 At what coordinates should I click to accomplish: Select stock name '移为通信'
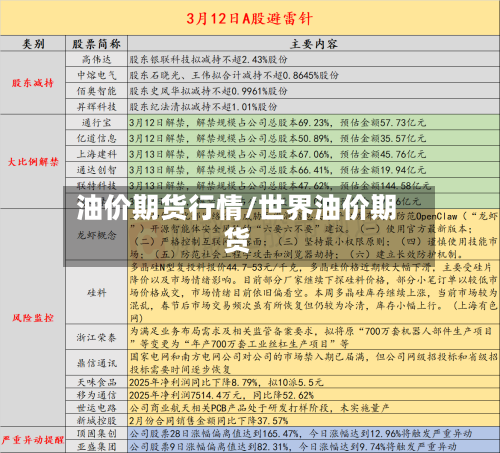[x=96, y=395]
